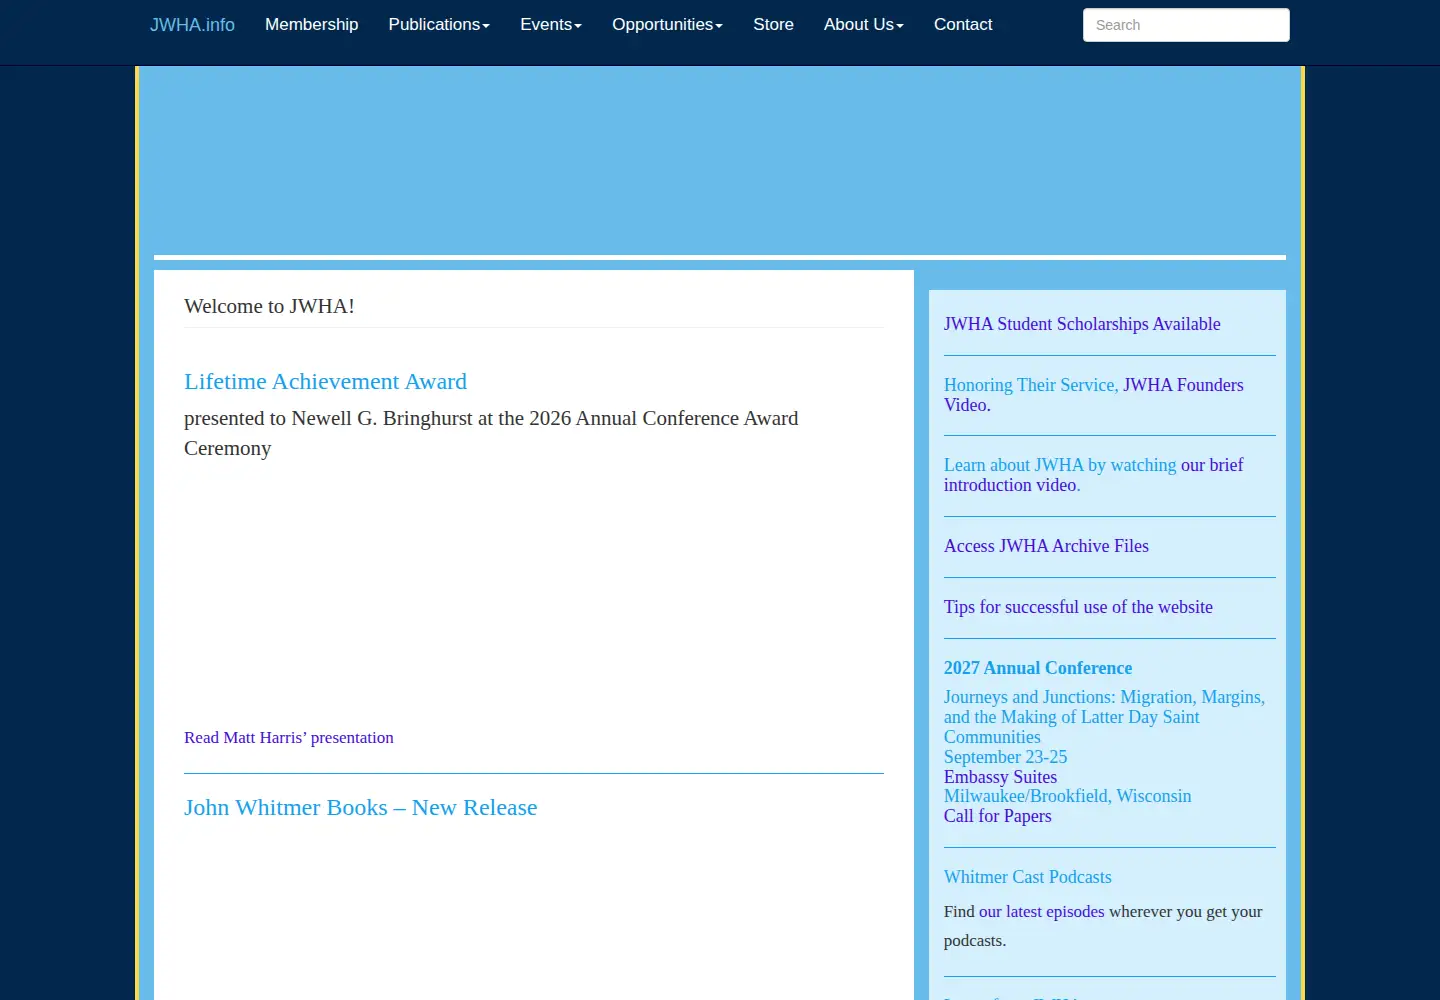This screenshot has width=1440, height=1000.
Task: Open Read Matt Harris' presentation link
Action: point(289,738)
